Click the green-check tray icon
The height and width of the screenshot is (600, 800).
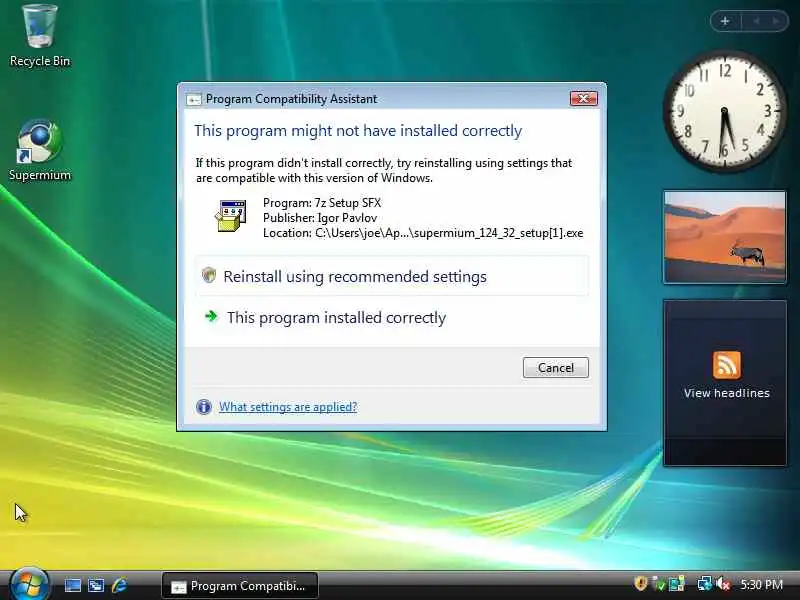coord(660,585)
